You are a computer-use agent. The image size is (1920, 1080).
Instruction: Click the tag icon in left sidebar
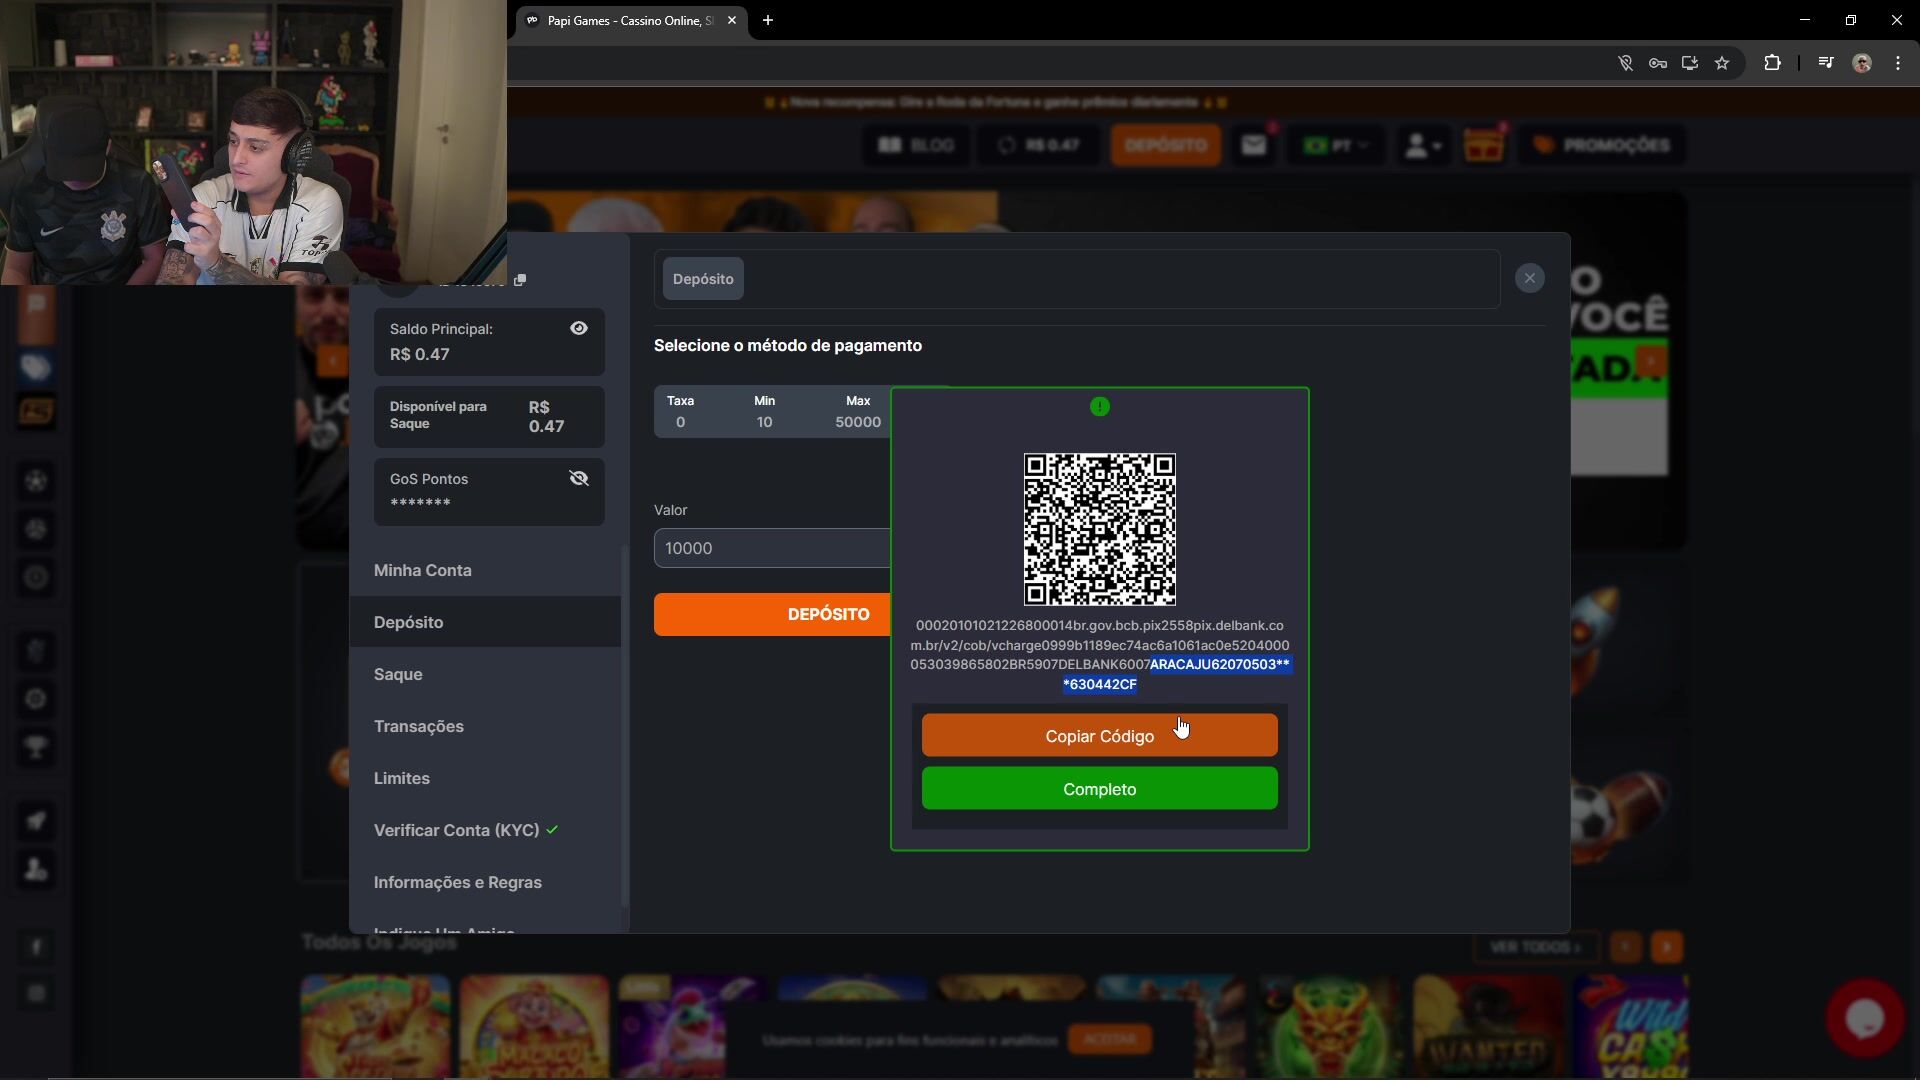(36, 367)
